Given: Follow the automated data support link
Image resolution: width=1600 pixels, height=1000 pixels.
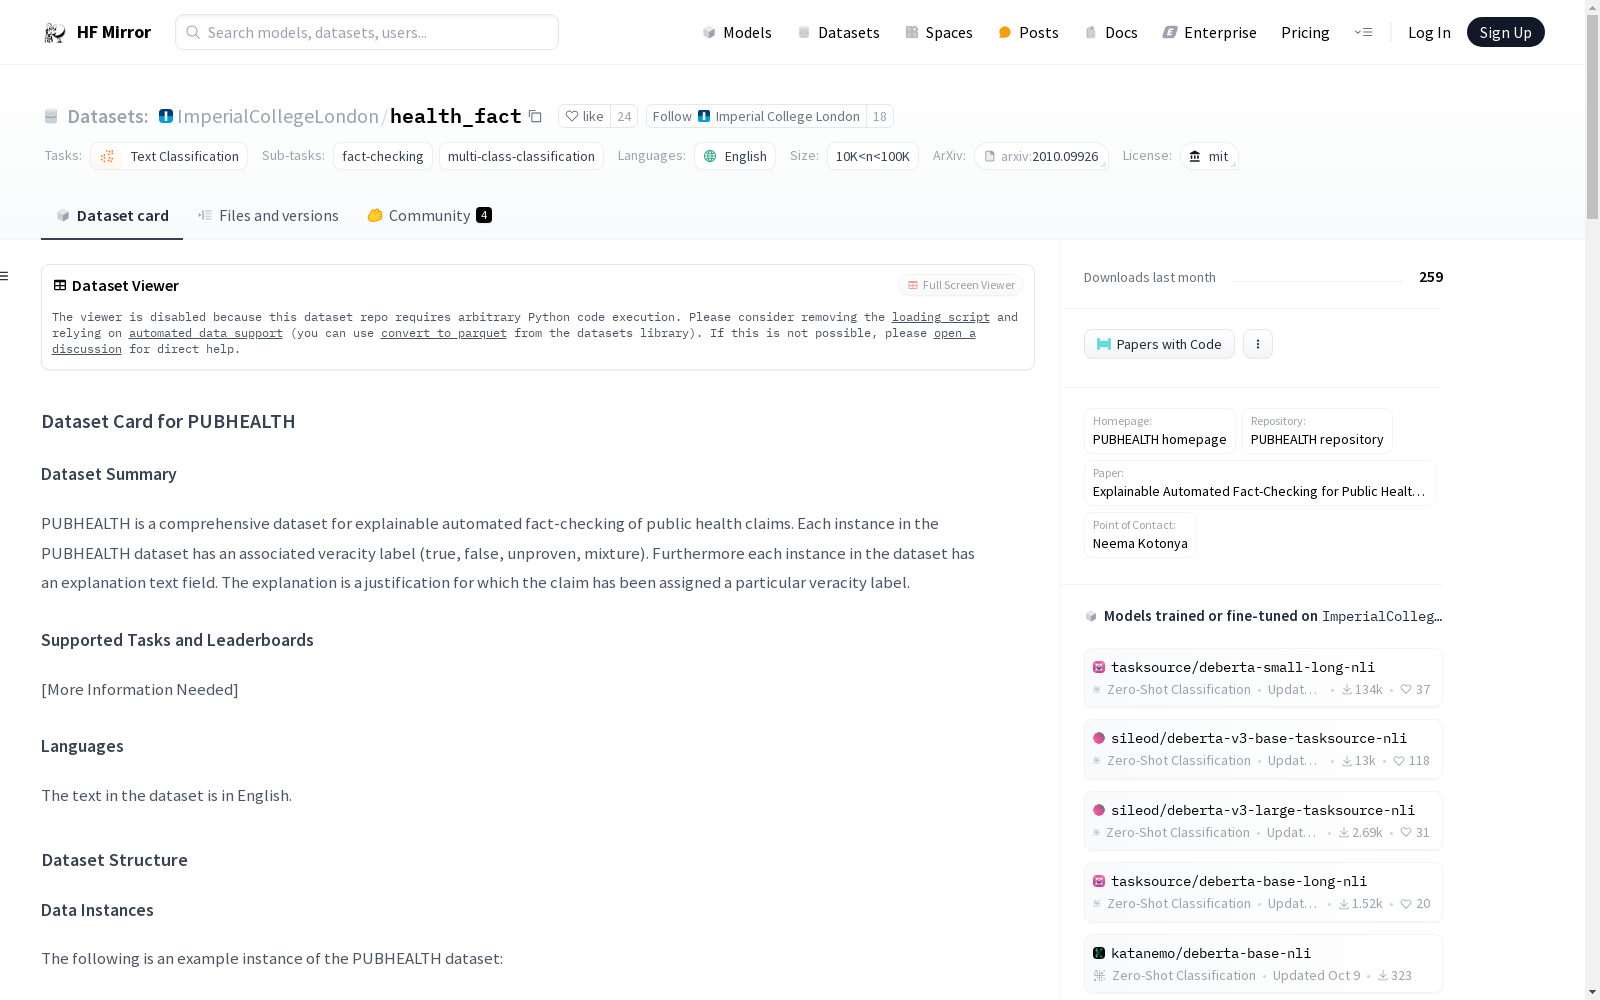Looking at the screenshot, I should [x=206, y=333].
